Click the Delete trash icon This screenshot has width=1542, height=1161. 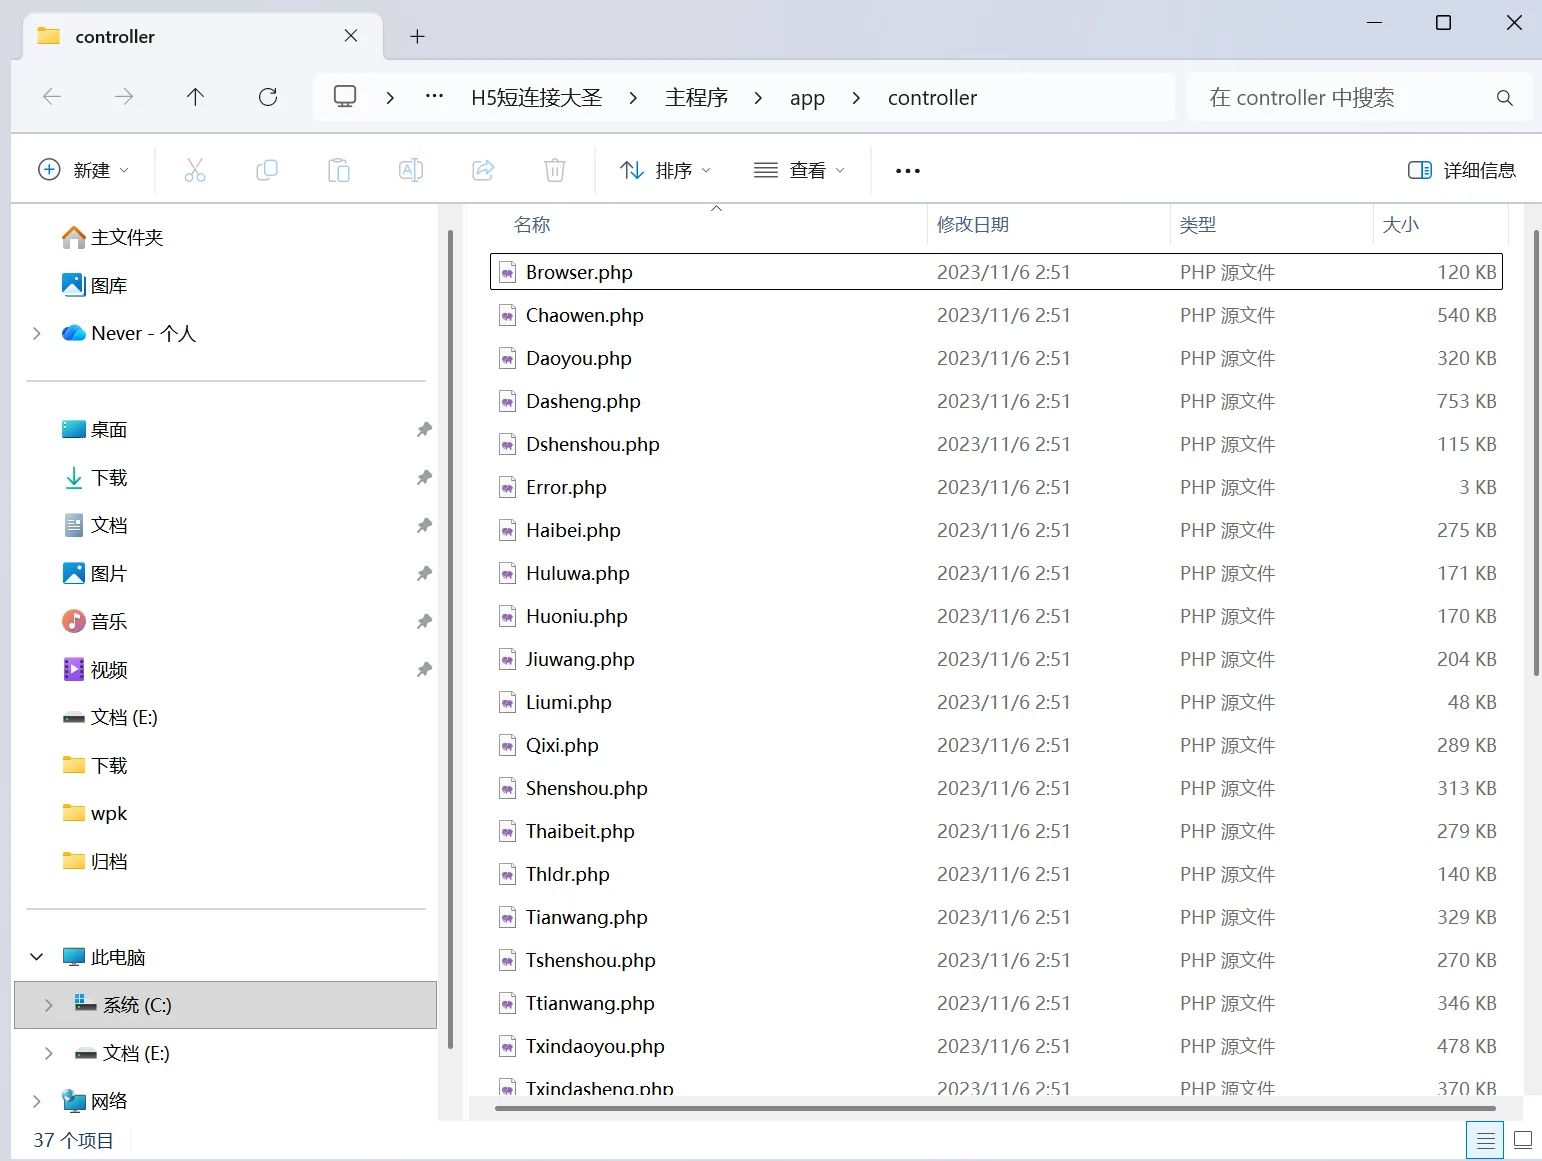pyautogui.click(x=555, y=170)
